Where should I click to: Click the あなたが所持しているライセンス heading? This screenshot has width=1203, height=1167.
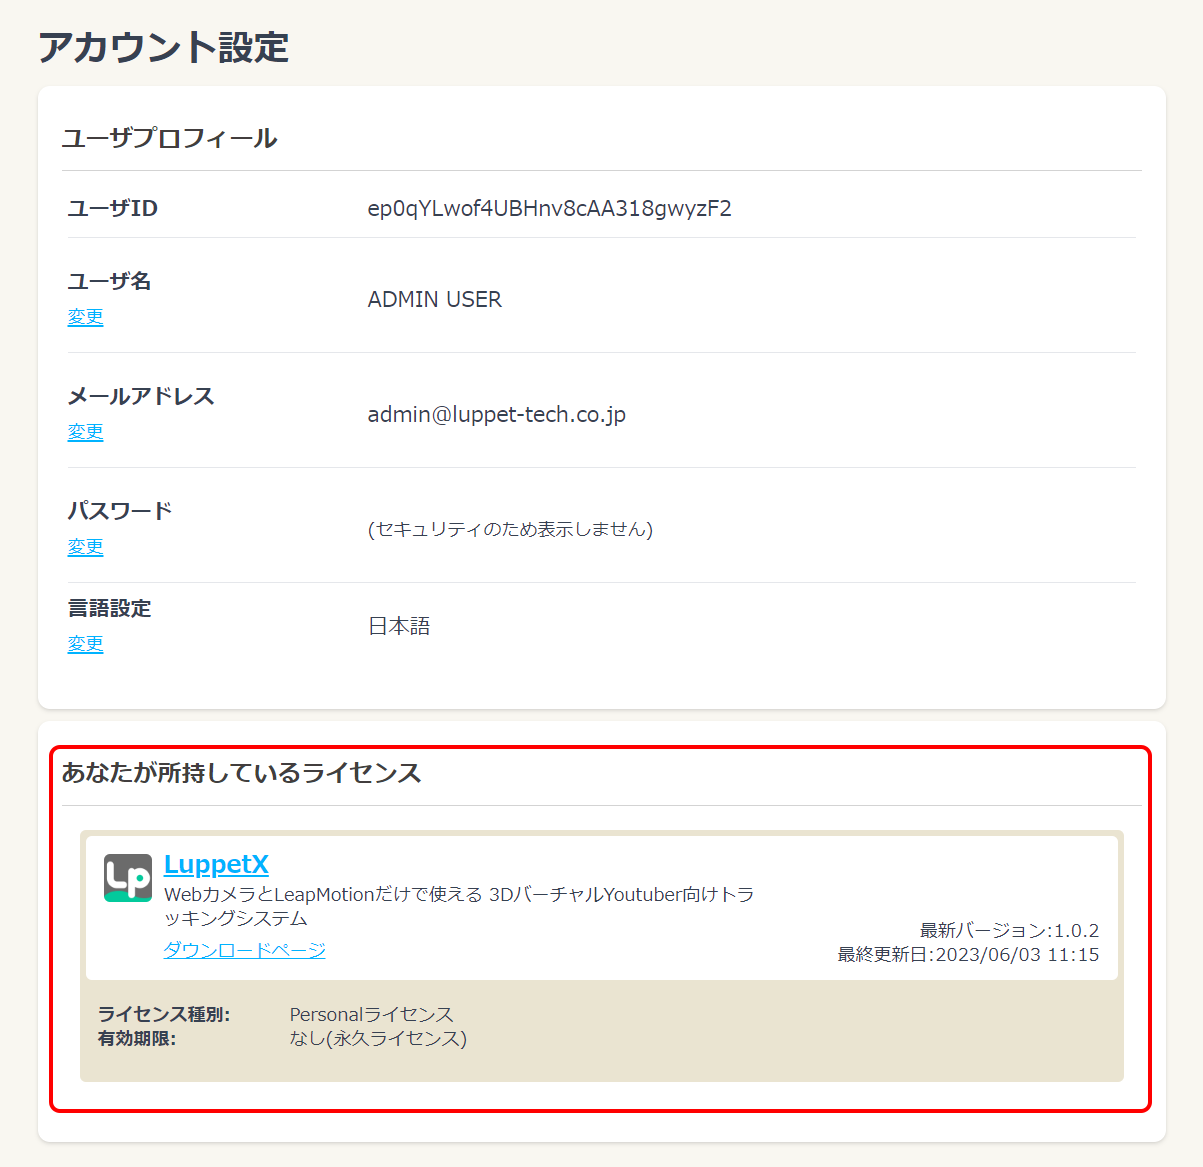point(241,773)
